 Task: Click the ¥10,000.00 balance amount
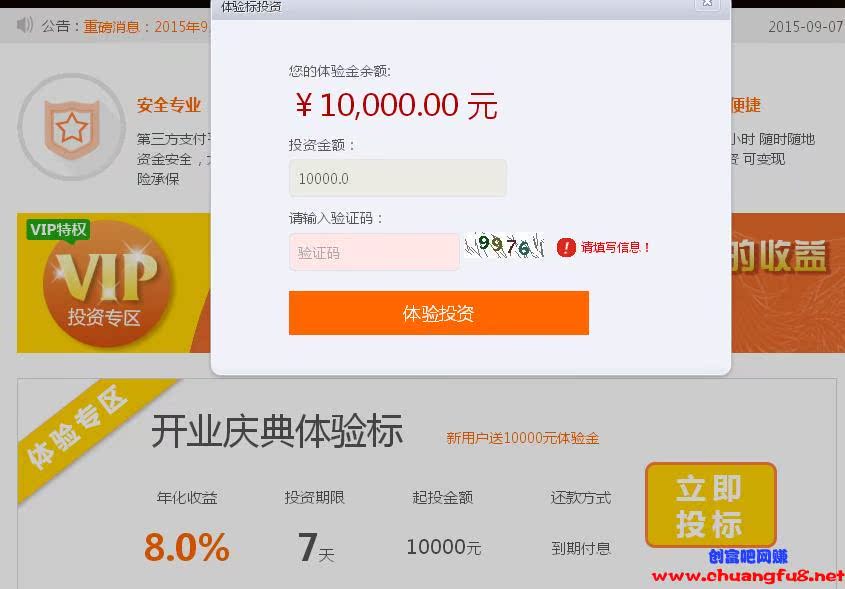[396, 105]
